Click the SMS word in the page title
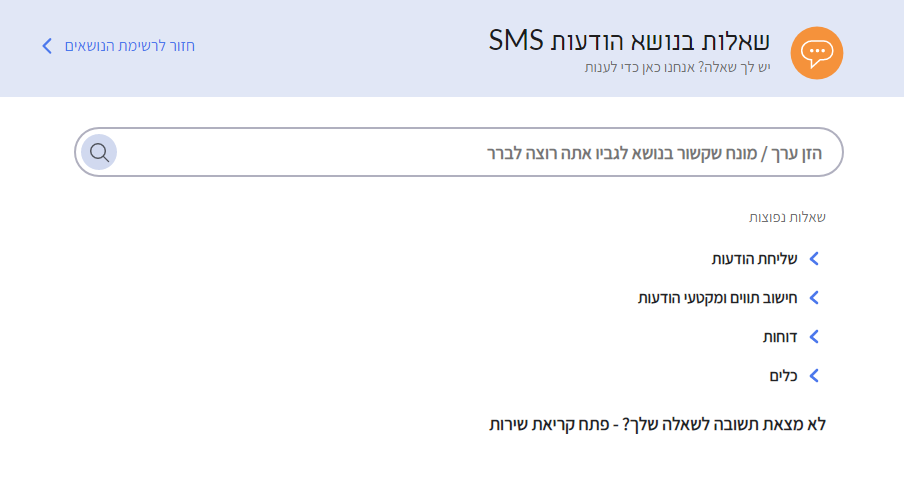 click(516, 41)
